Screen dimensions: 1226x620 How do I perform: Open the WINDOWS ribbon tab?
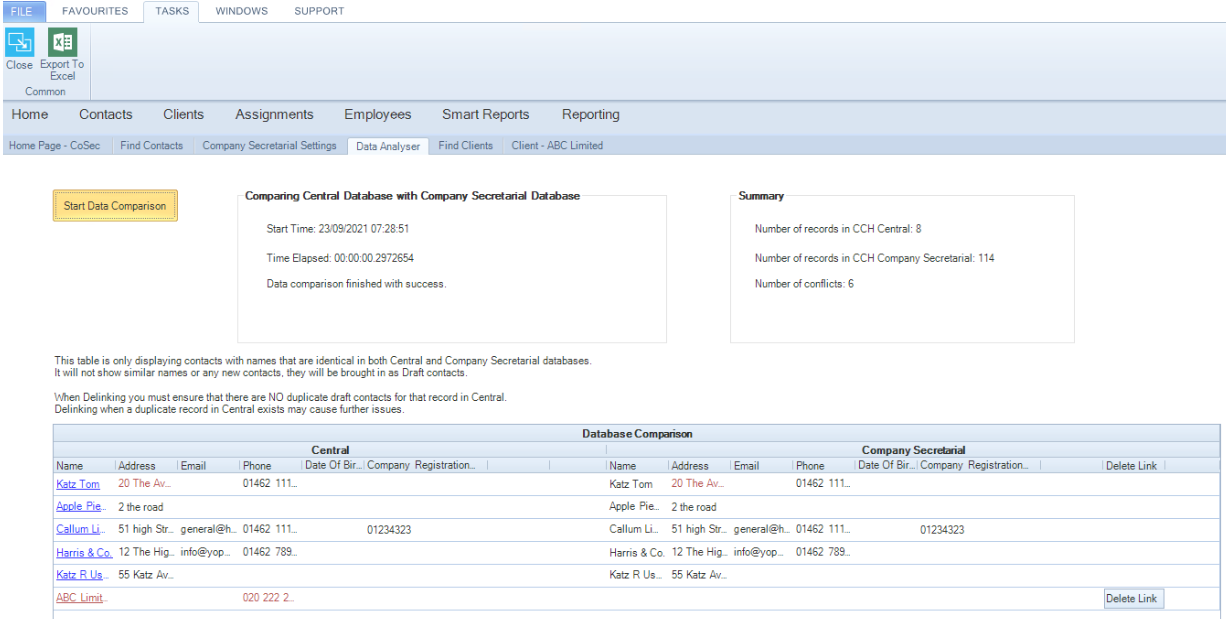(242, 11)
